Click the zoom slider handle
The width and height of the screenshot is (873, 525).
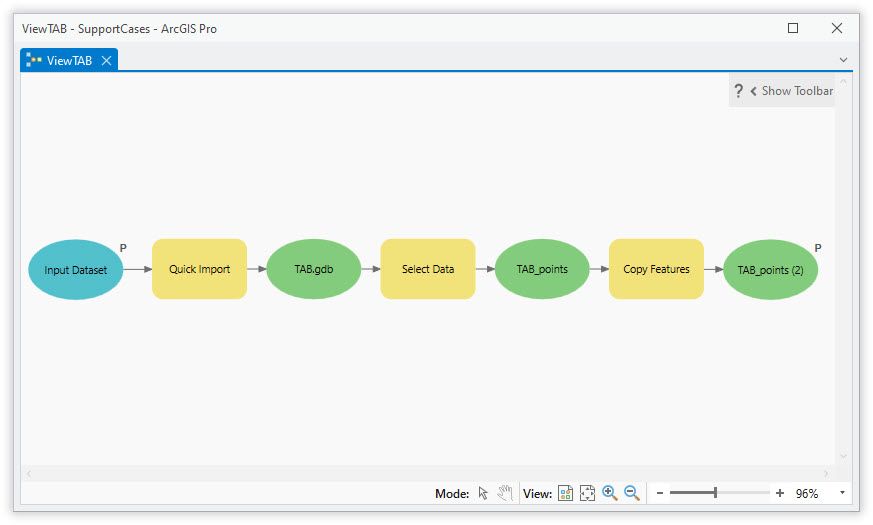(x=715, y=493)
